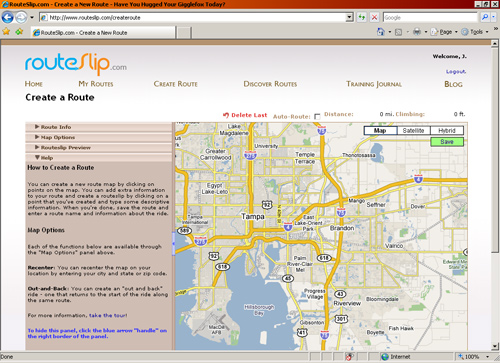This screenshot has width=500, height=363.
Task: Click the Add to Favorites icon
Action: point(19,32)
